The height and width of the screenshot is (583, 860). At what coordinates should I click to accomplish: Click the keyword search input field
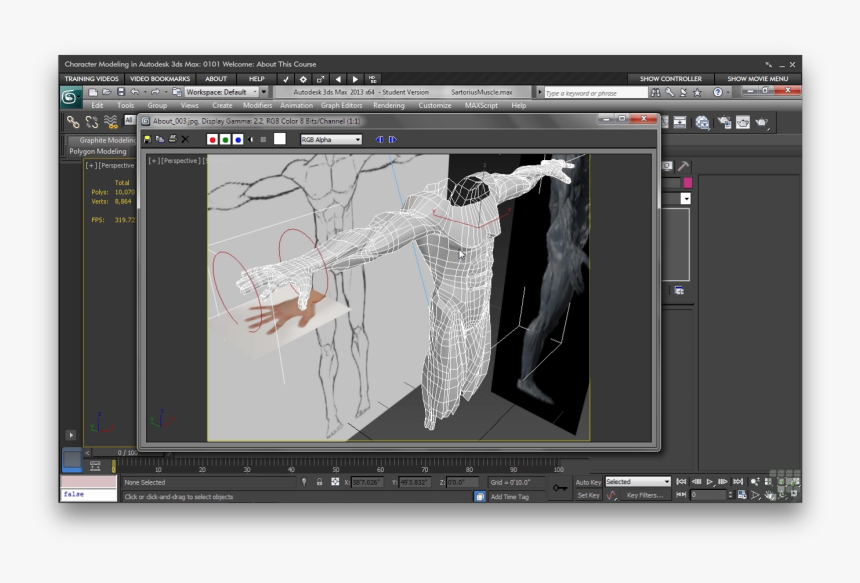click(596, 93)
